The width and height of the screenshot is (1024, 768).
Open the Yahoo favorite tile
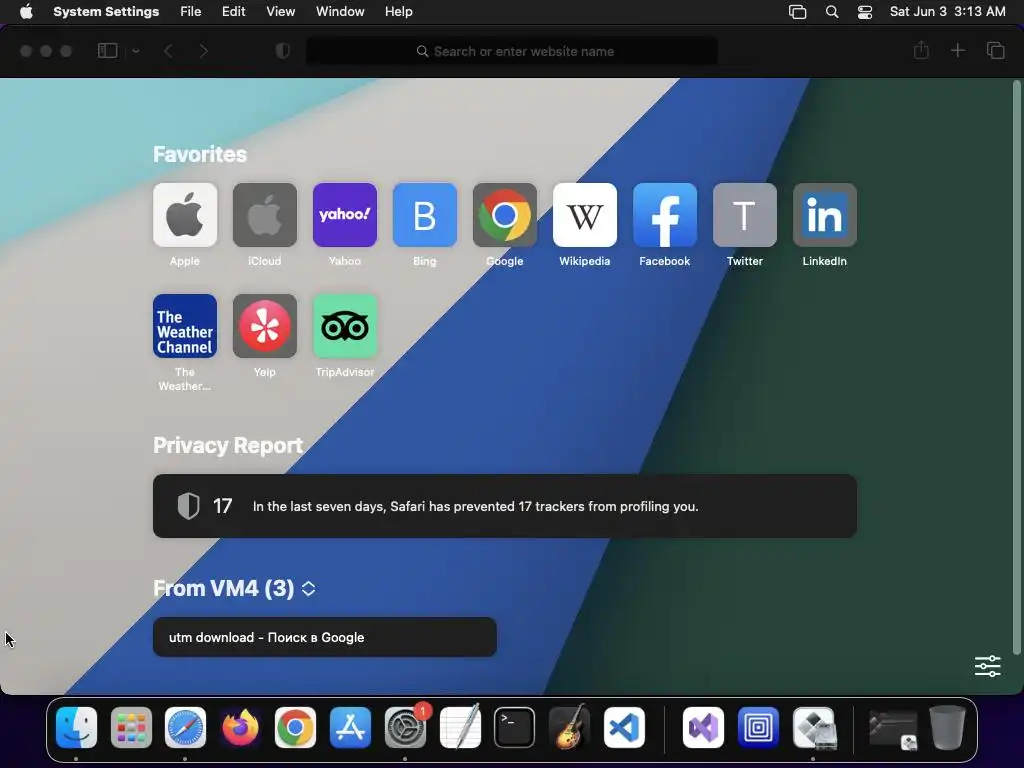click(345, 215)
